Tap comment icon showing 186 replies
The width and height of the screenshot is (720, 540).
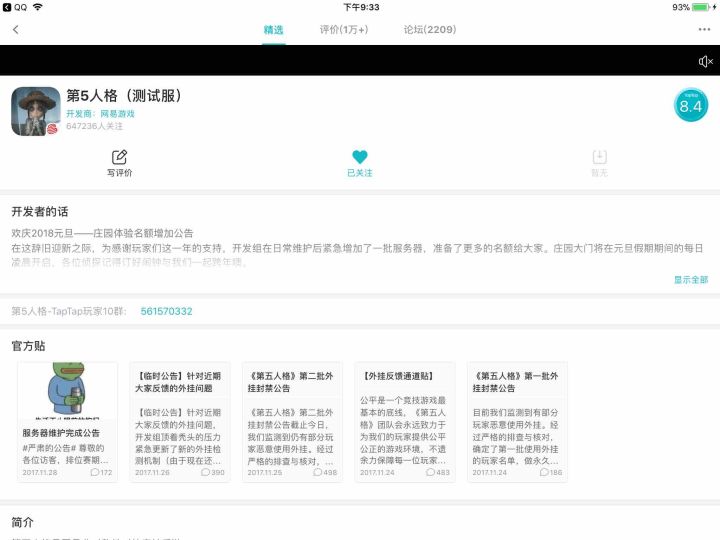click(x=544, y=472)
